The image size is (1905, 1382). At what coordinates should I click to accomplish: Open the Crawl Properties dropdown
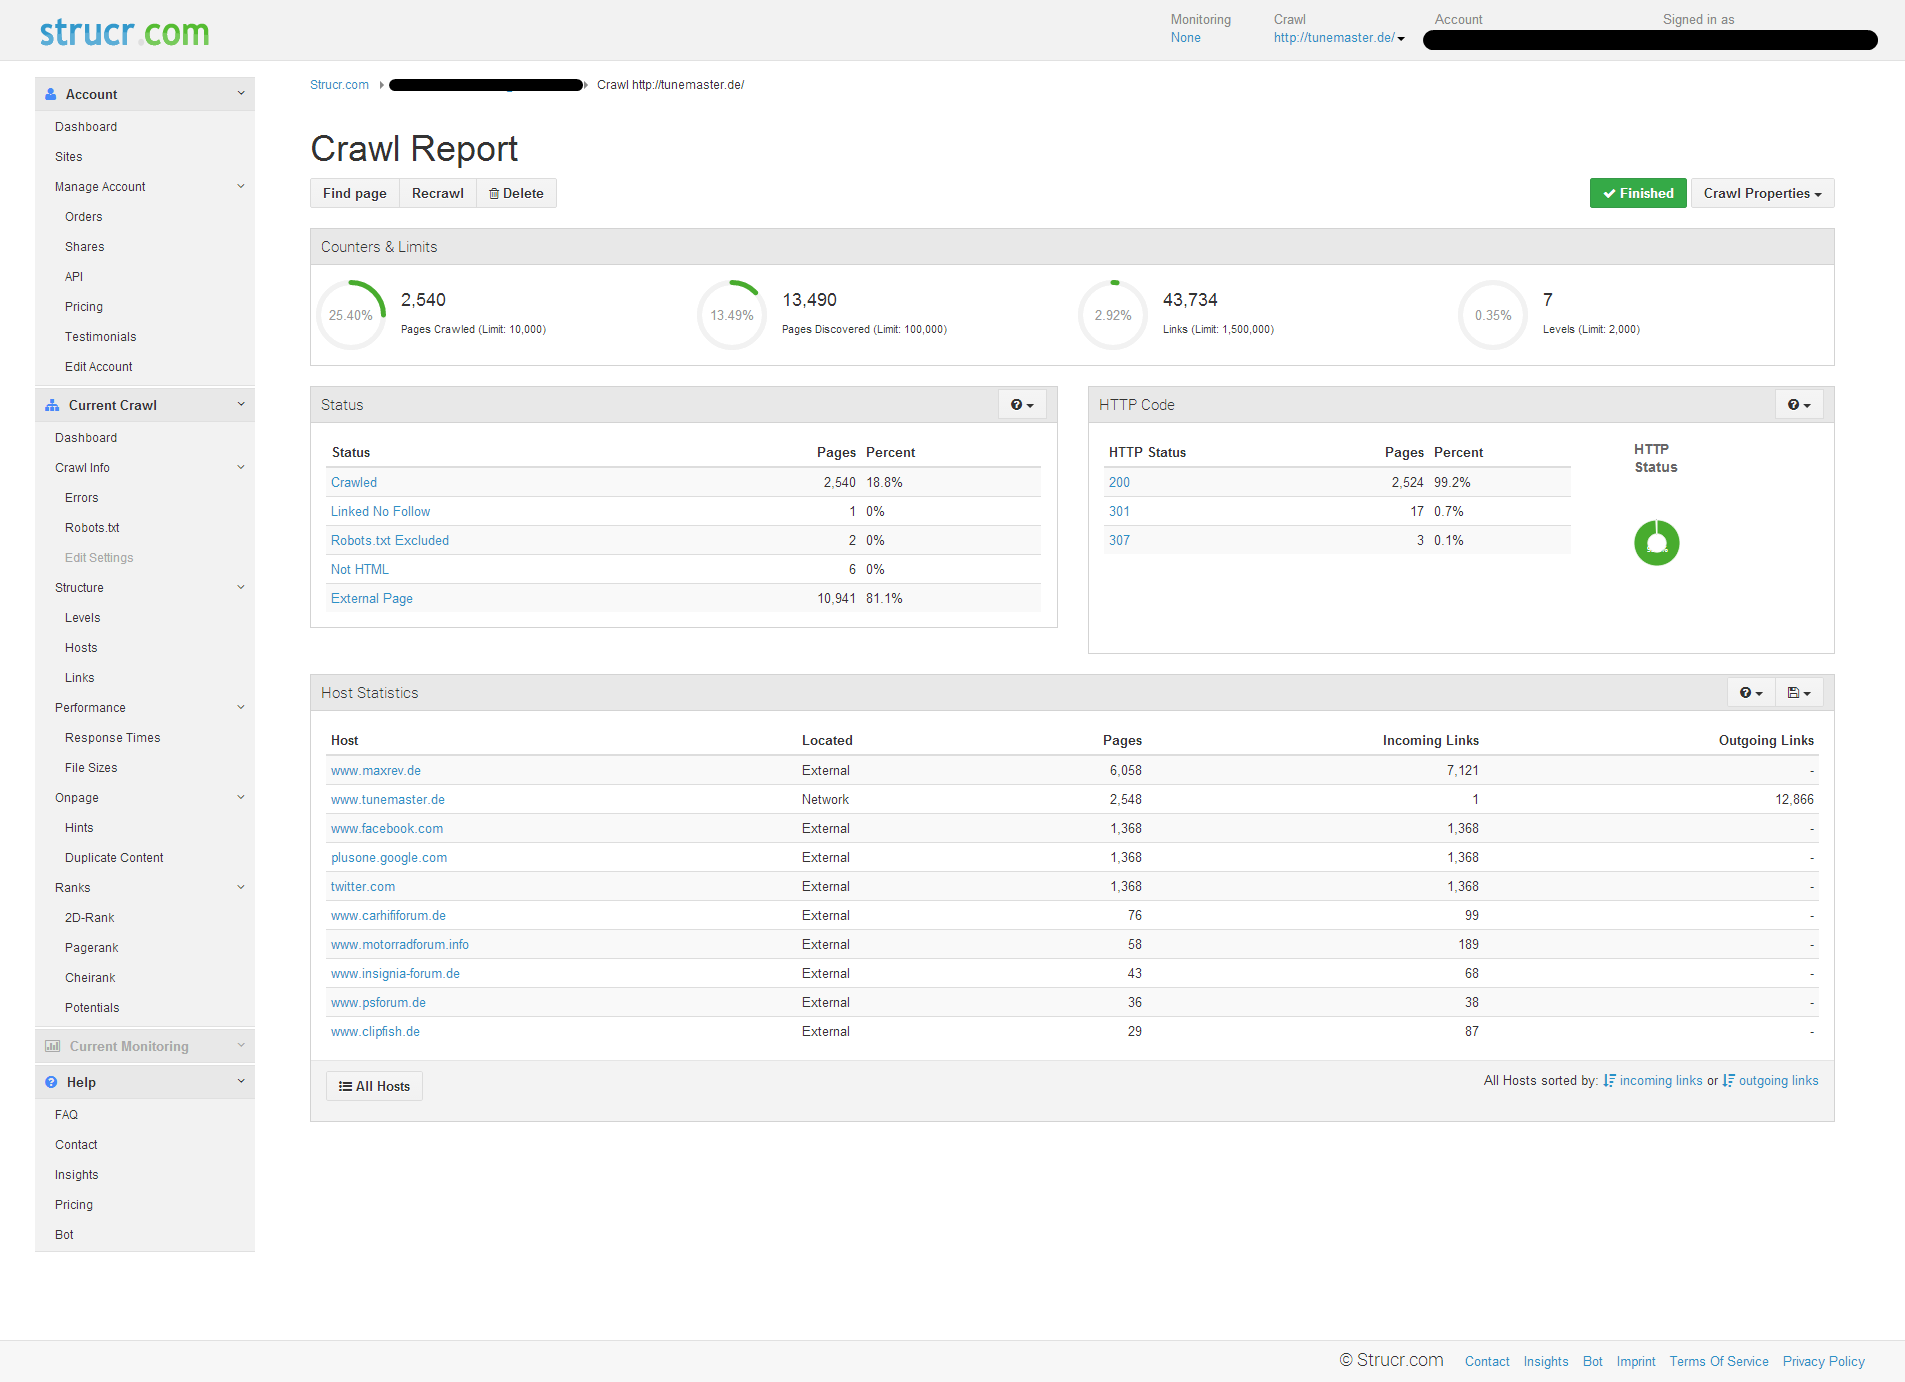pyautogui.click(x=1761, y=194)
